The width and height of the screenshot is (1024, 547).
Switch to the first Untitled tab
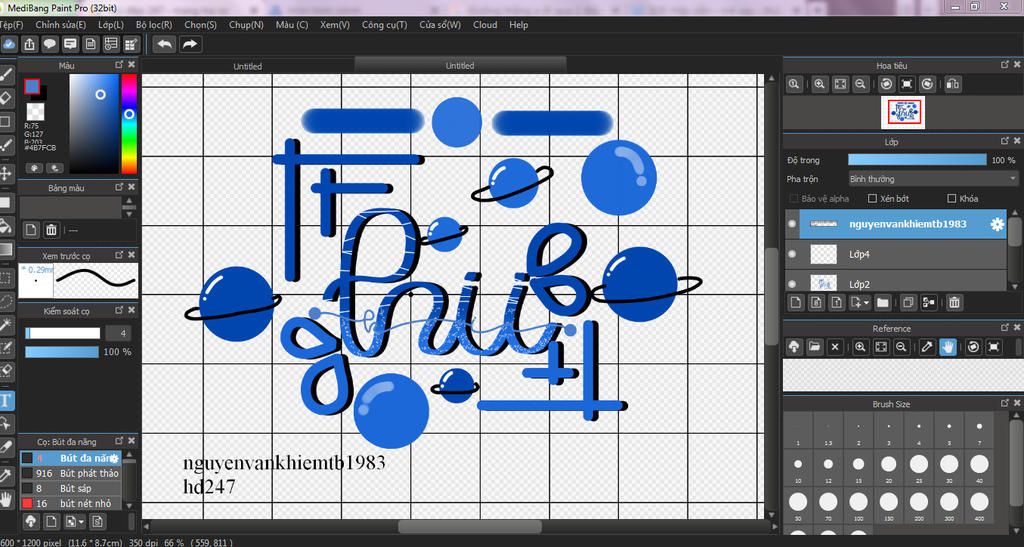pos(248,66)
